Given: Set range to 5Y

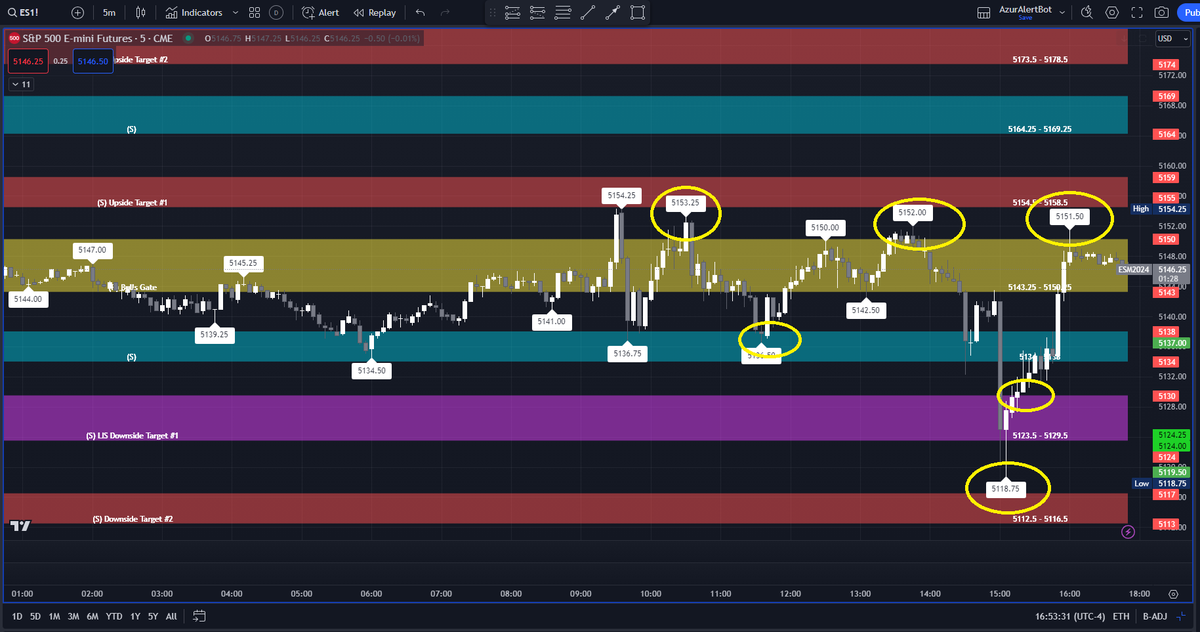Looking at the screenshot, I should pos(152,616).
